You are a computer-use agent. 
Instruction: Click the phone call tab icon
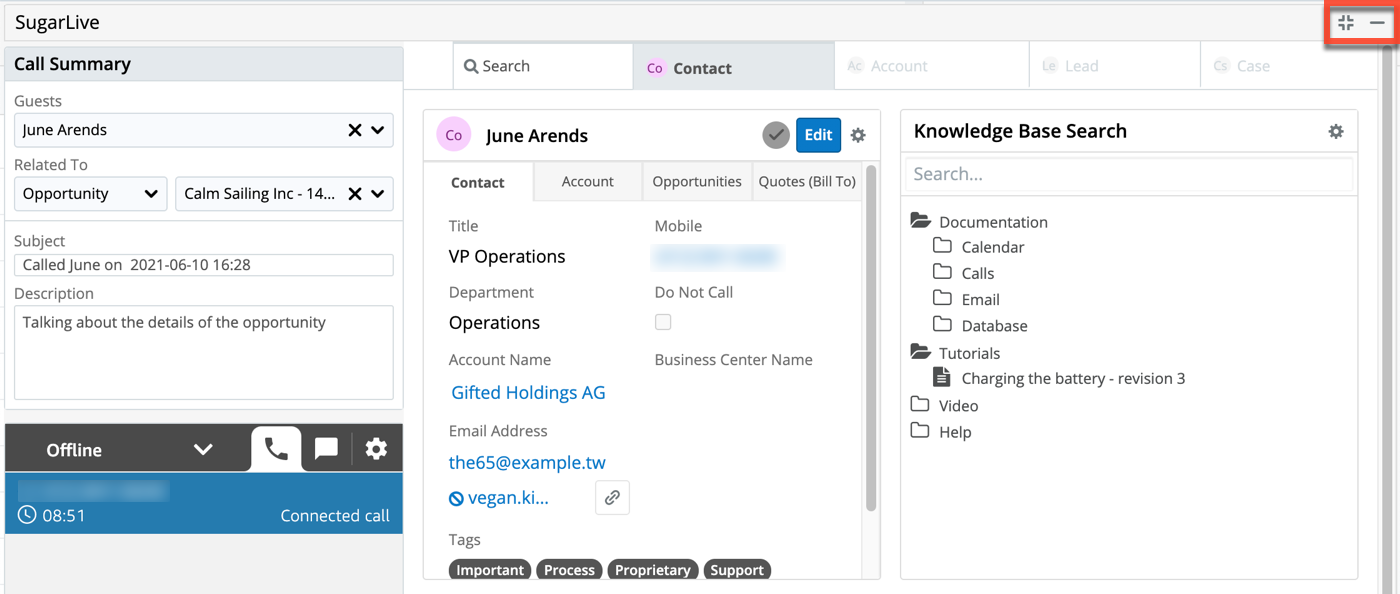[276, 449]
